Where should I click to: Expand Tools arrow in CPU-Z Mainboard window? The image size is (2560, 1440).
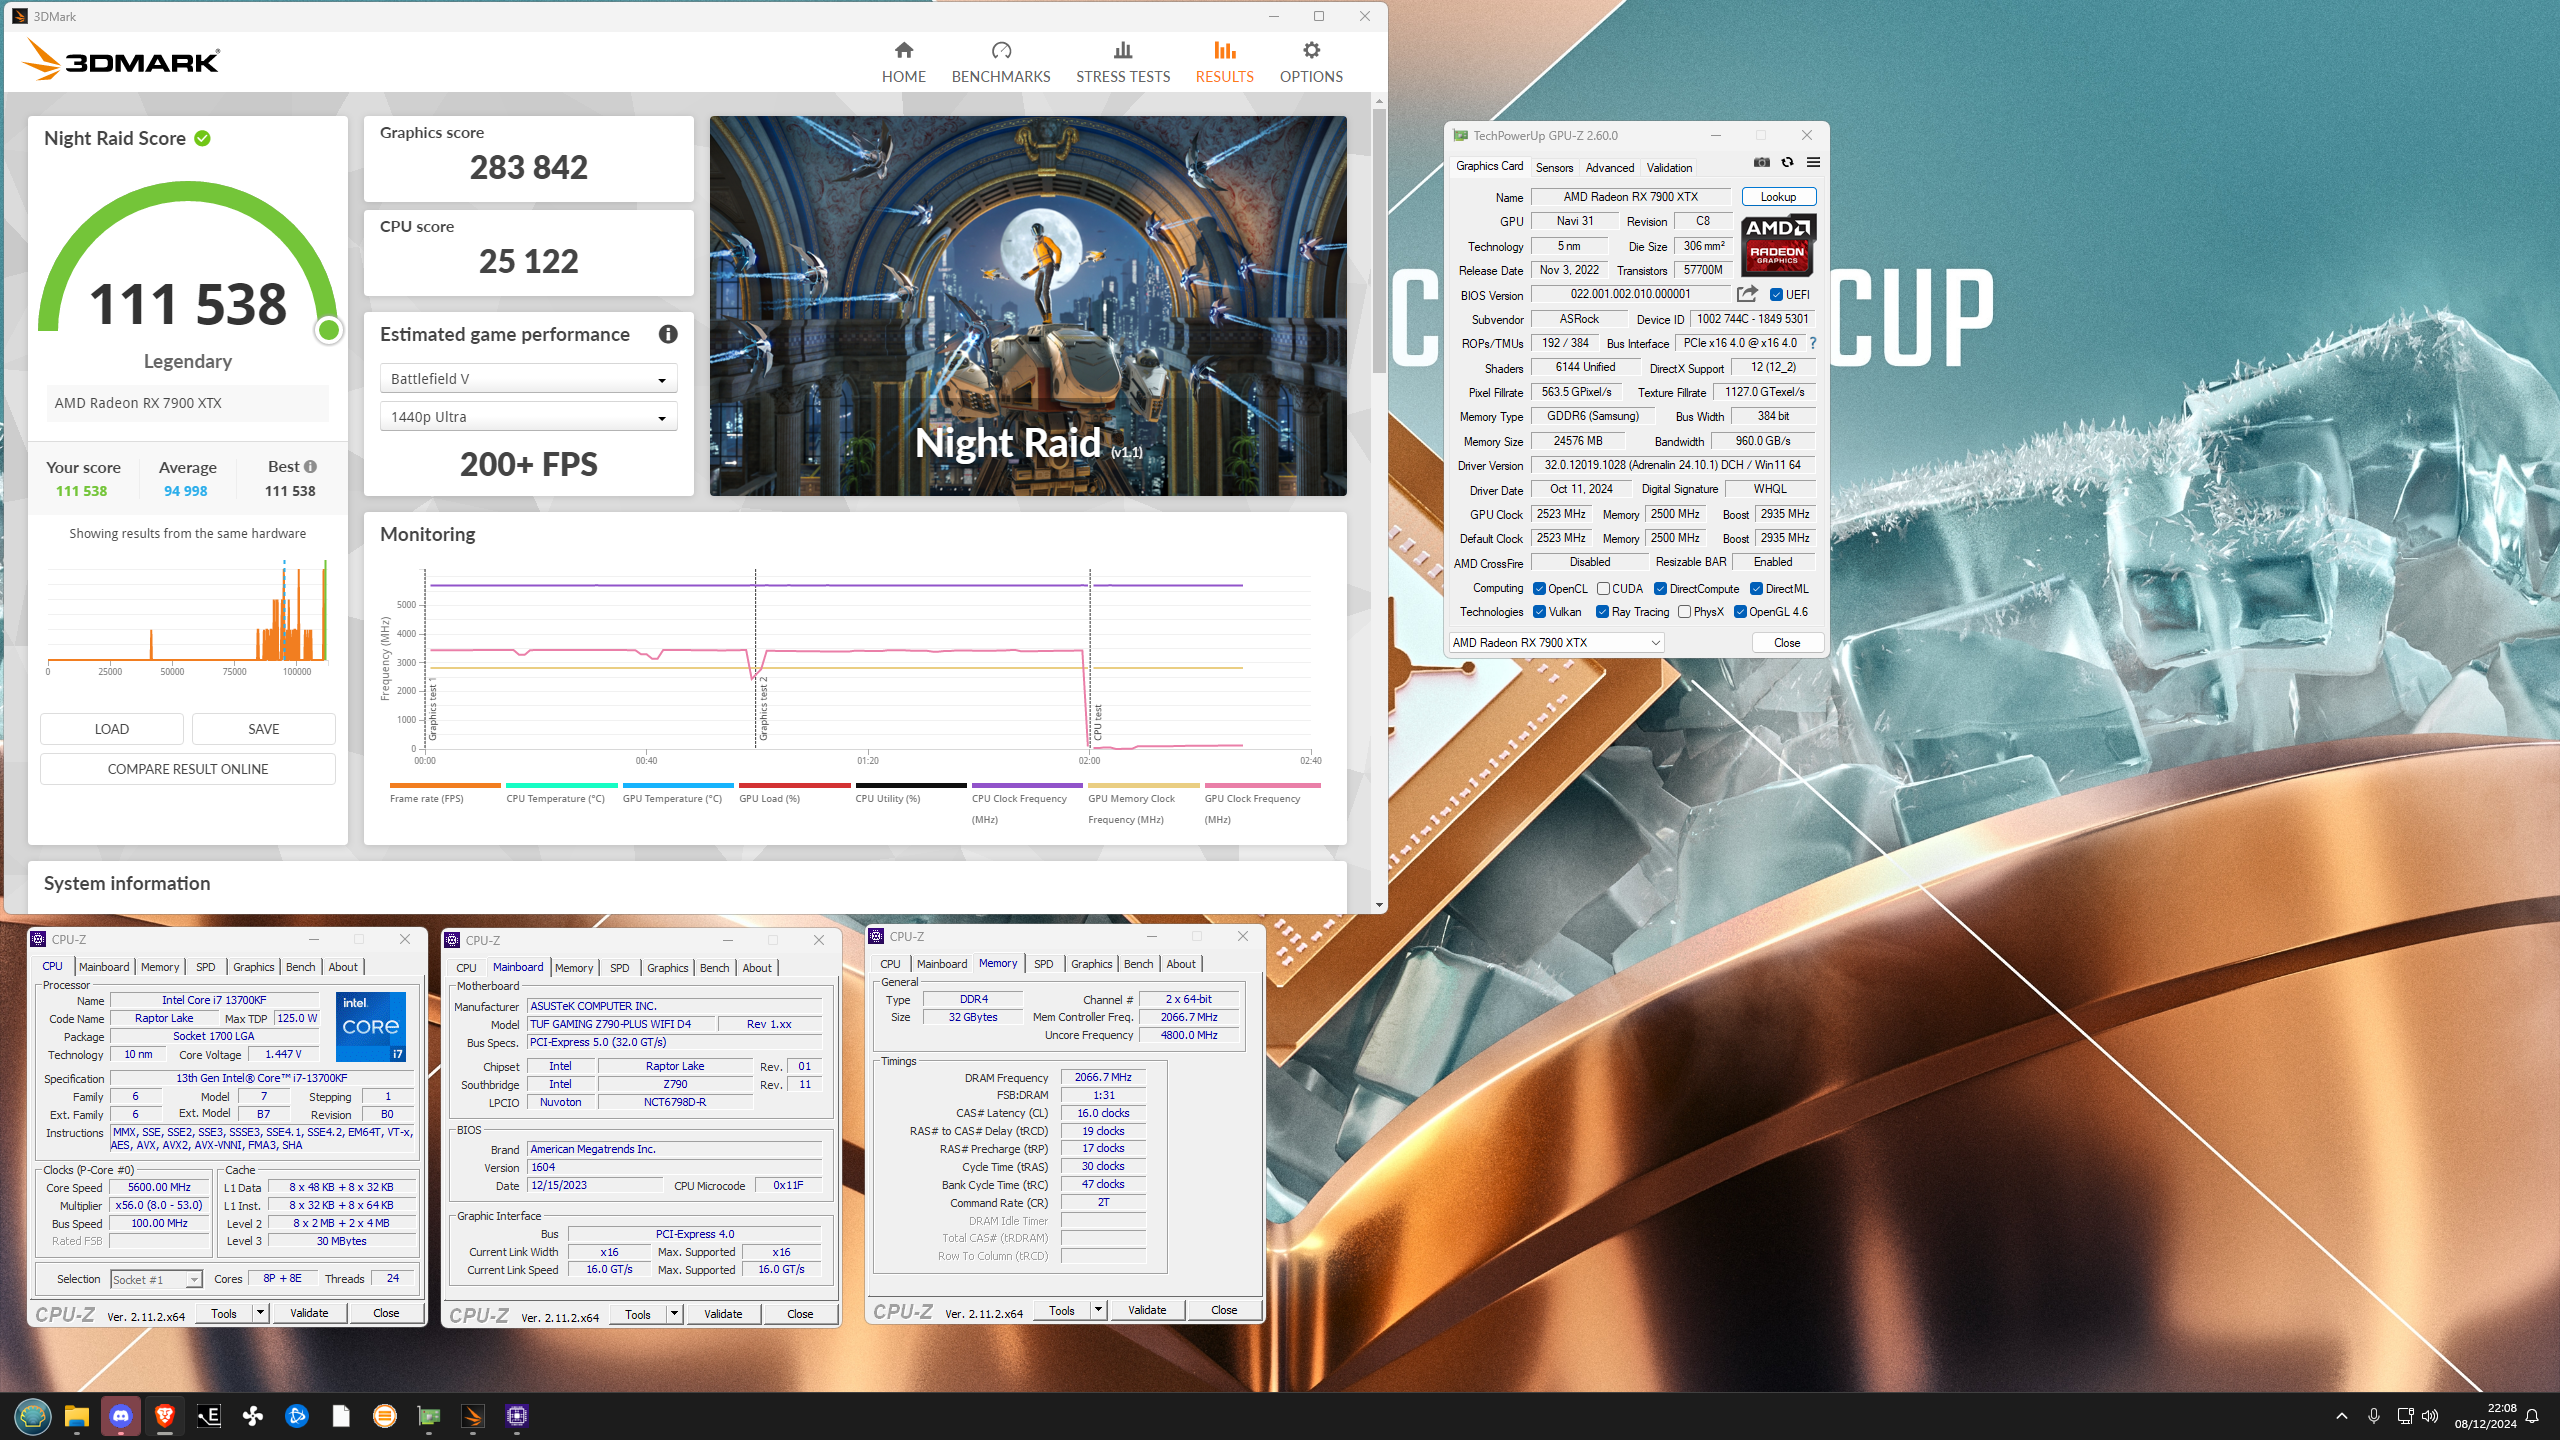pos(675,1314)
